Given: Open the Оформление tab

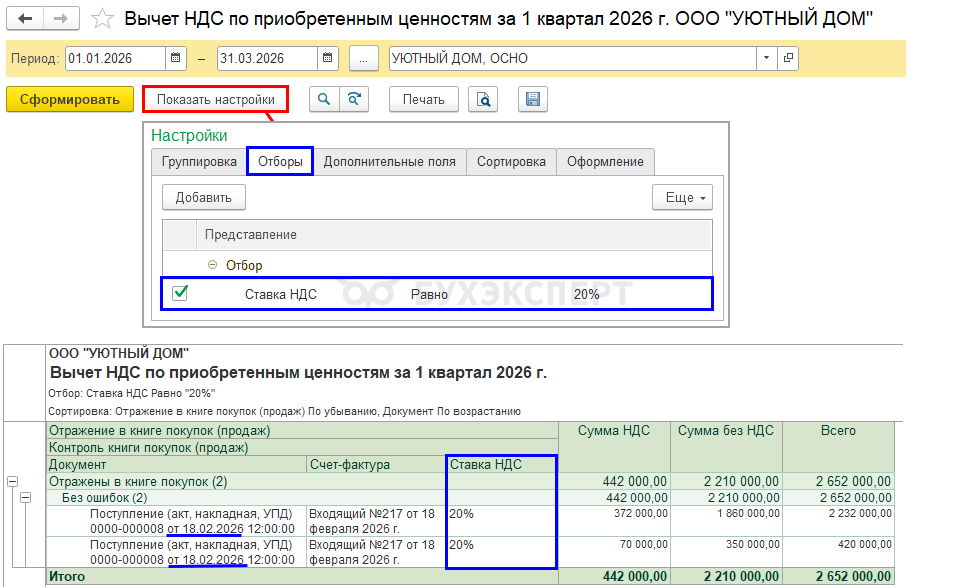Looking at the screenshot, I should [x=605, y=162].
